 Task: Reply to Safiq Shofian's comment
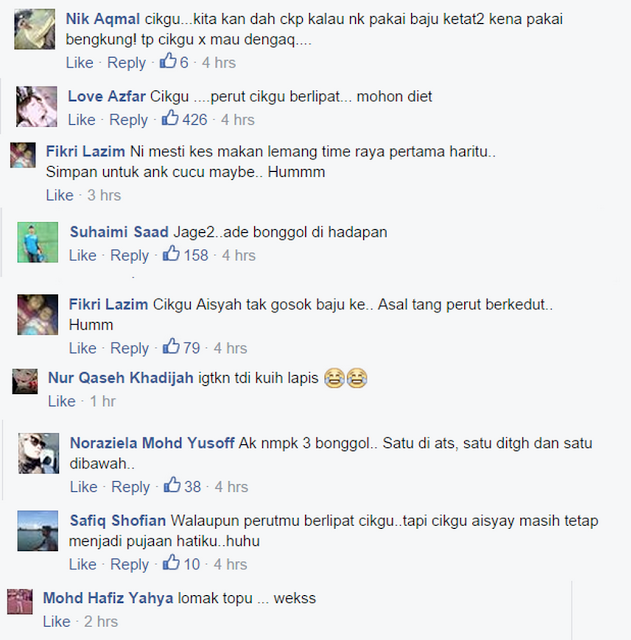129,564
